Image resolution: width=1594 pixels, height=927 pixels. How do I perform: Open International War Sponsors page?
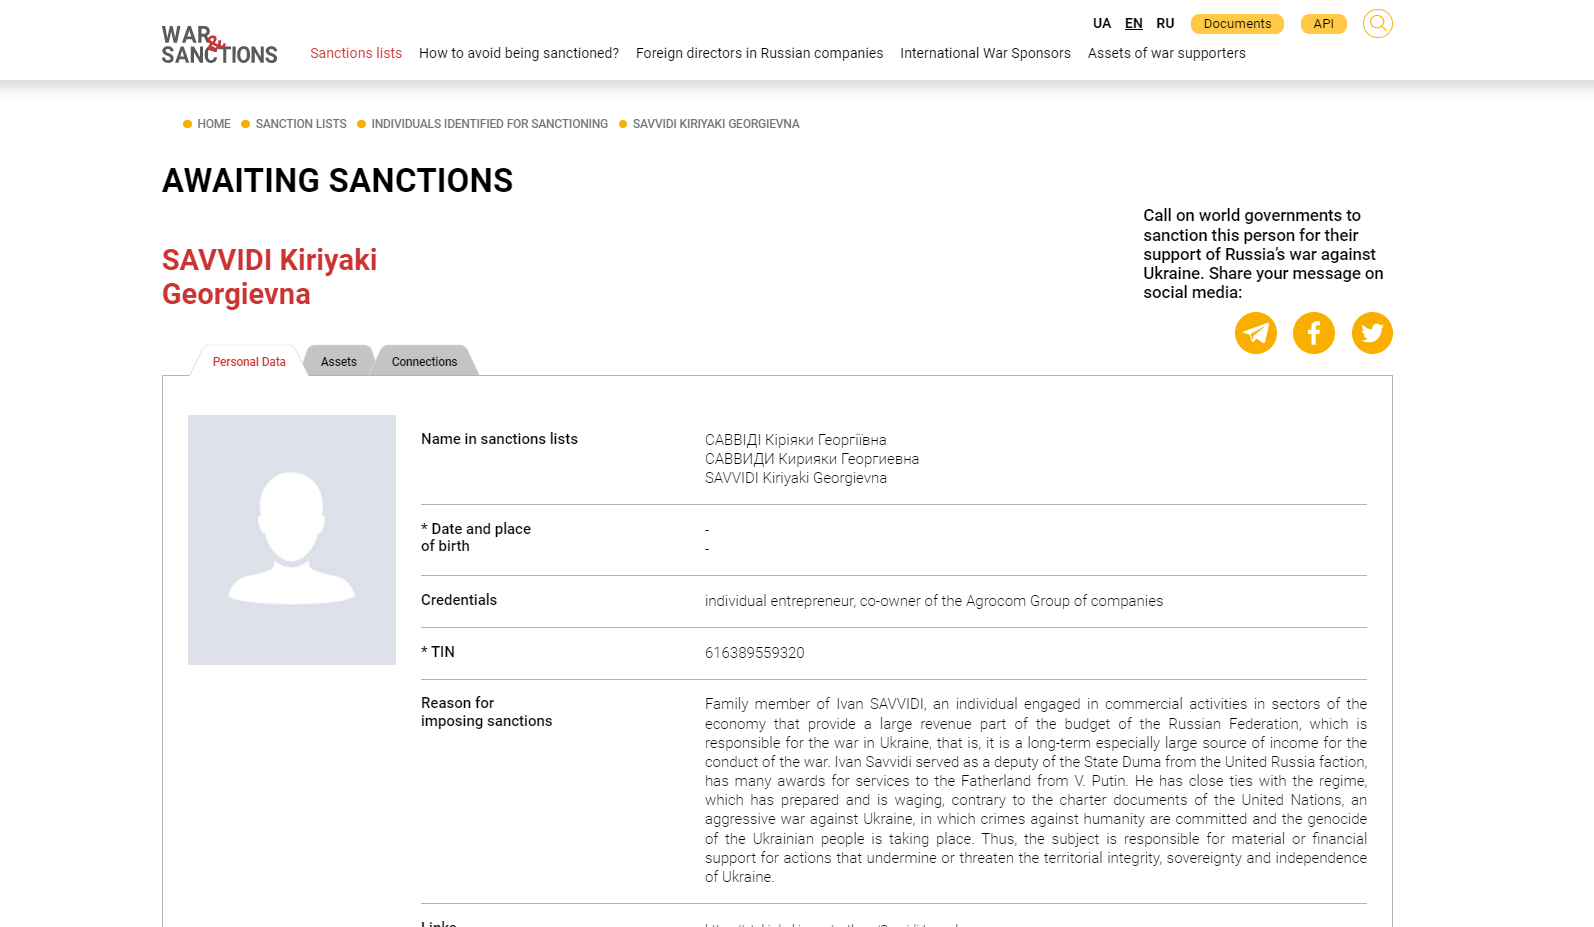[x=985, y=53]
